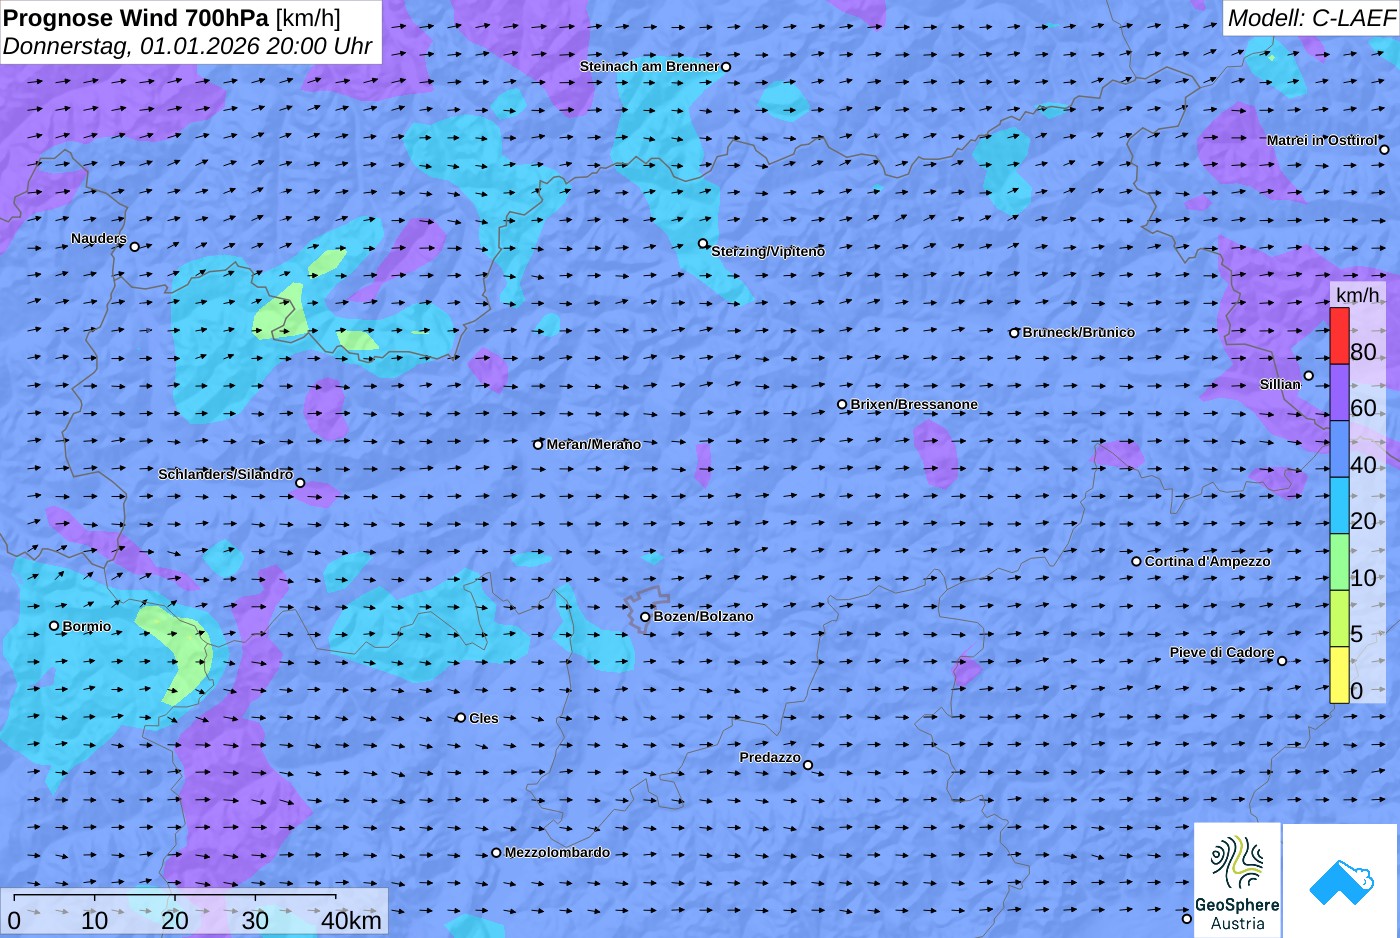This screenshot has height=938, width=1400.
Task: Select the Sterzing/Vipiteno marker
Action: click(x=703, y=243)
